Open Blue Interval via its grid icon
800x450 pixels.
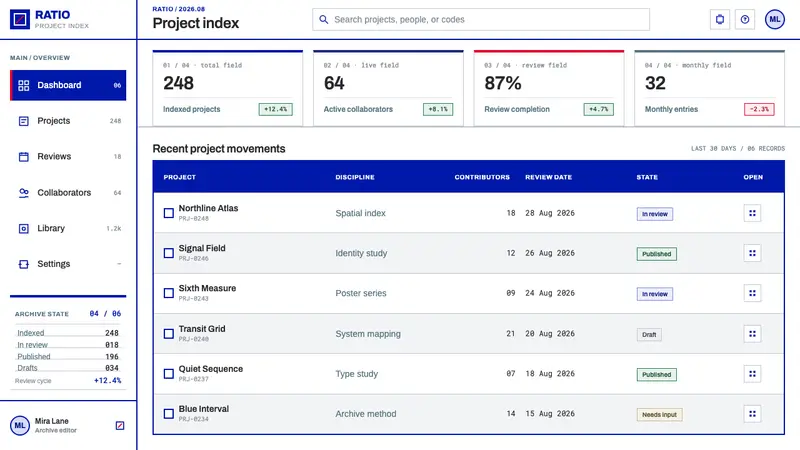coord(752,414)
